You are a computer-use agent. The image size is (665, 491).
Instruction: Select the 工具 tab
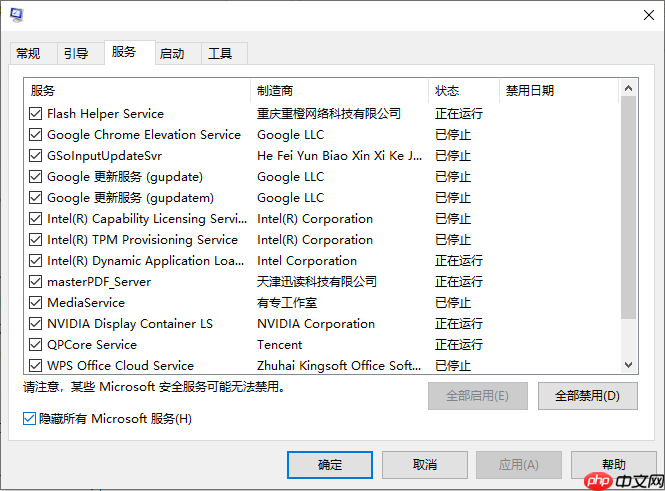tap(220, 54)
